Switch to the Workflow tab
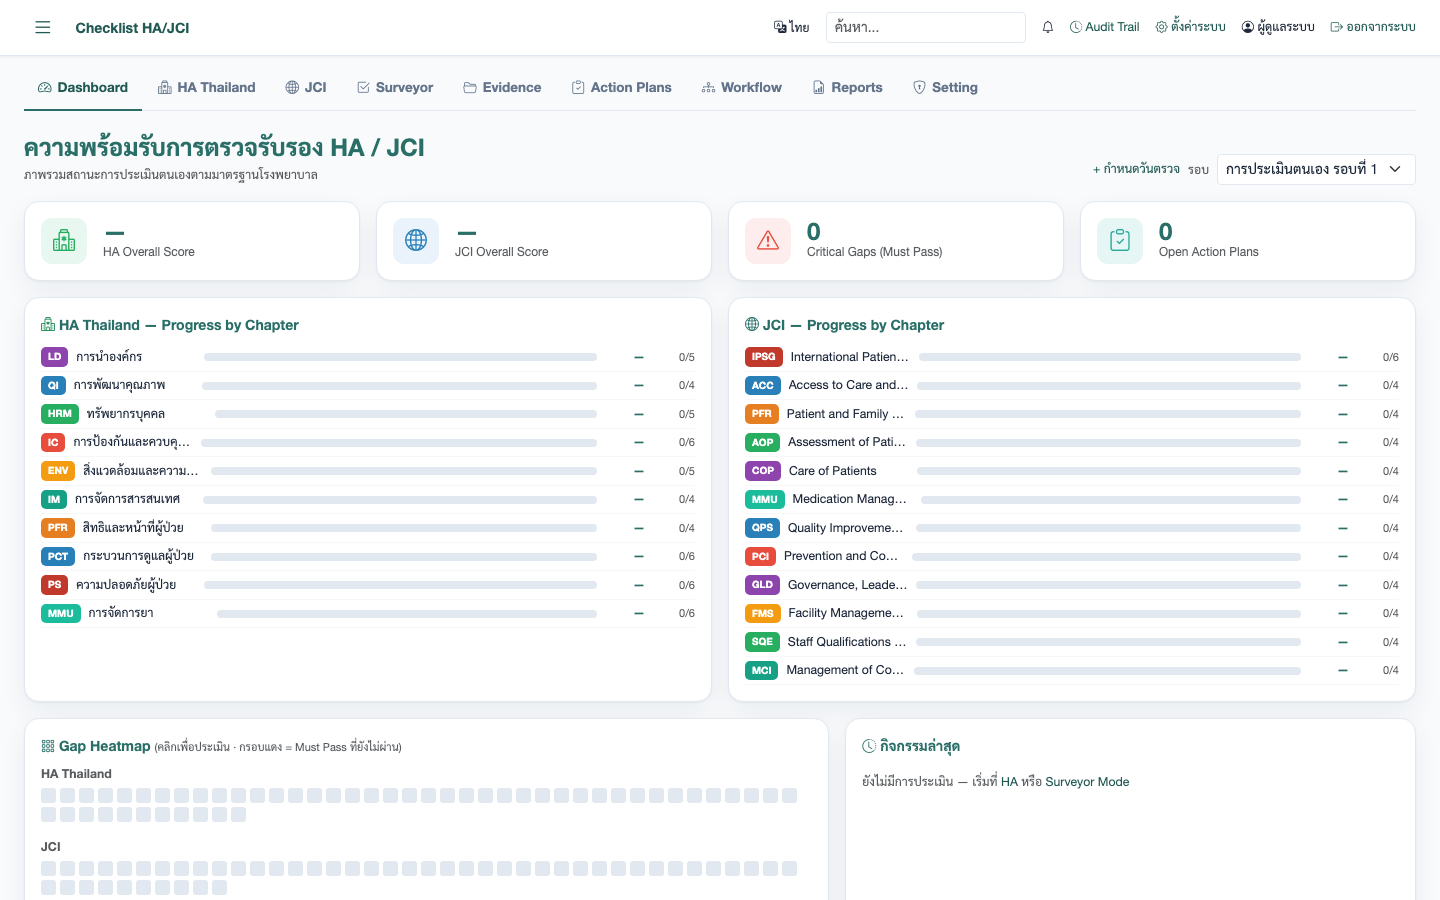 [x=741, y=87]
